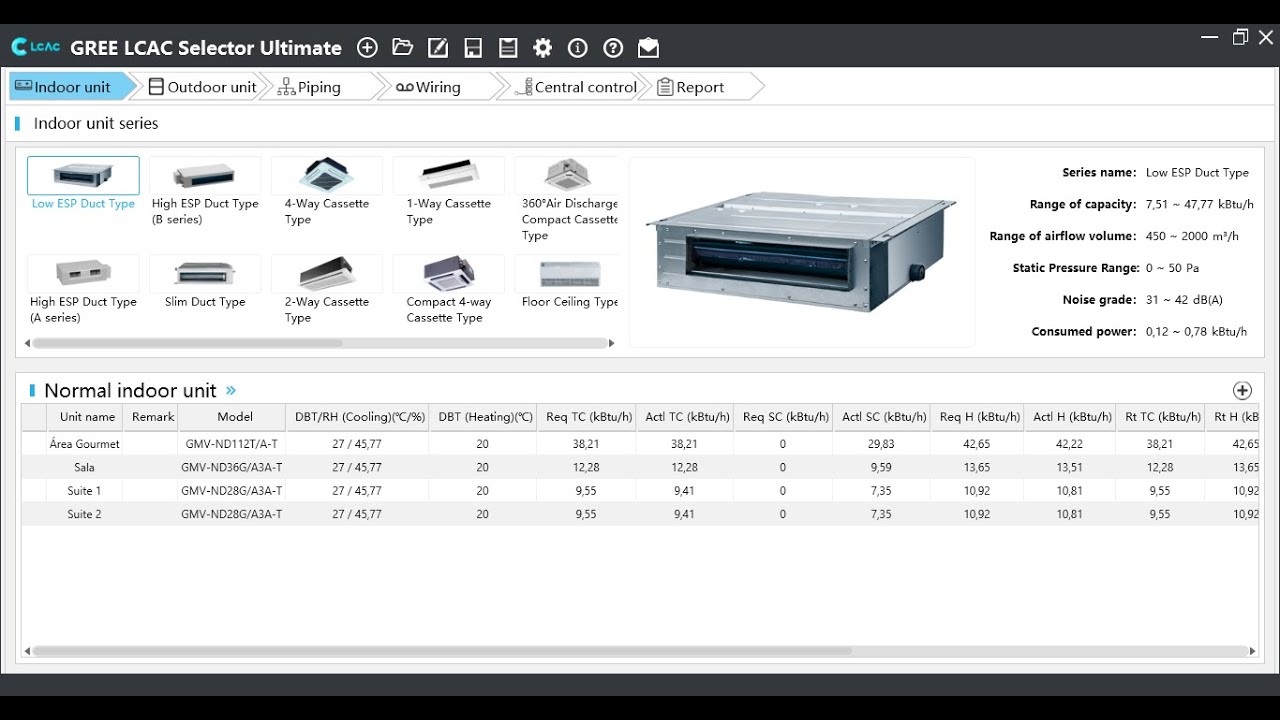Click the Low ESP duct unit product image
The width and height of the screenshot is (1280, 720).
point(802,252)
